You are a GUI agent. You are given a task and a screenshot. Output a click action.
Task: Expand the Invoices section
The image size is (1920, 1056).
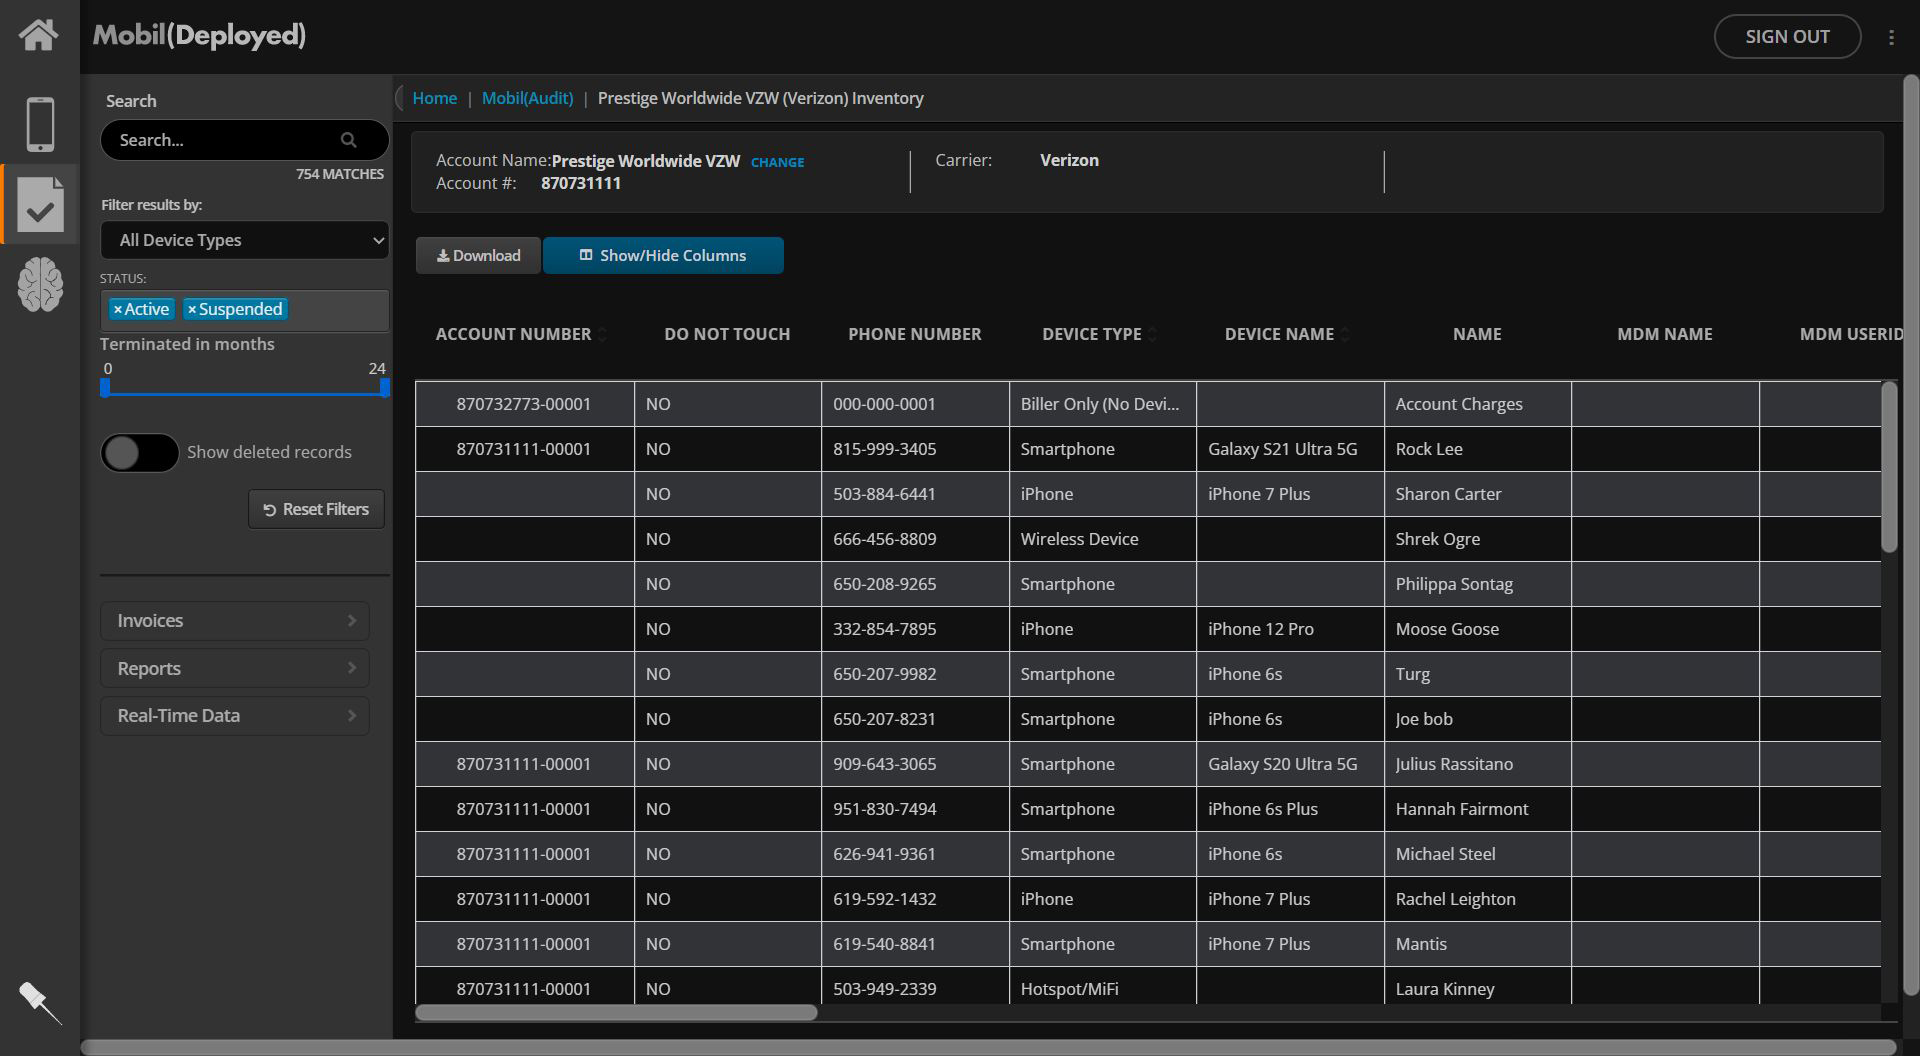(x=235, y=621)
